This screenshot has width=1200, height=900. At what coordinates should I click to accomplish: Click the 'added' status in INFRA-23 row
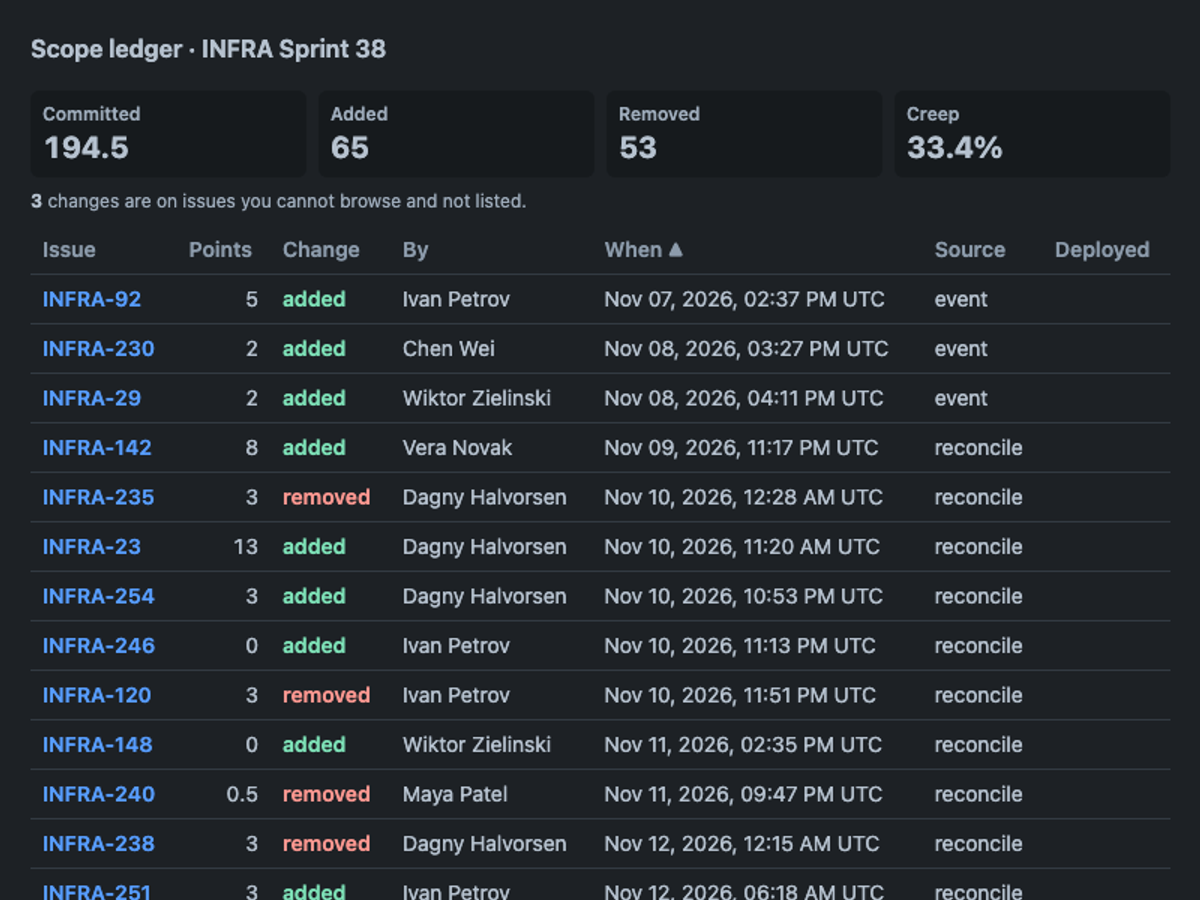314,547
